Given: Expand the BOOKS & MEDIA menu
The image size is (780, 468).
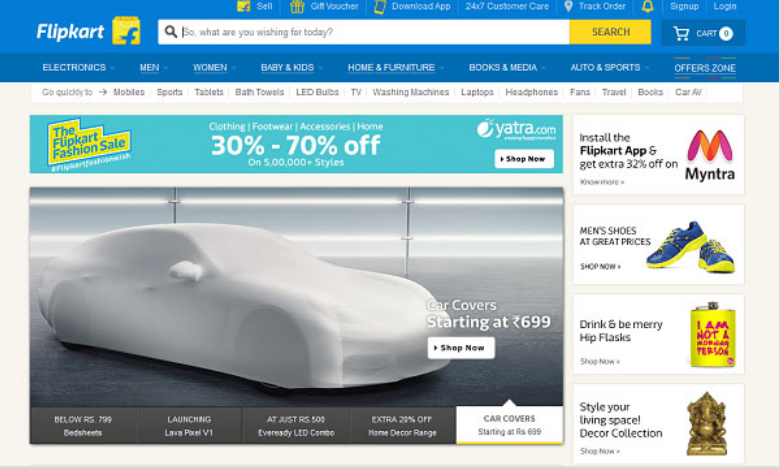Looking at the screenshot, I should click(507, 67).
